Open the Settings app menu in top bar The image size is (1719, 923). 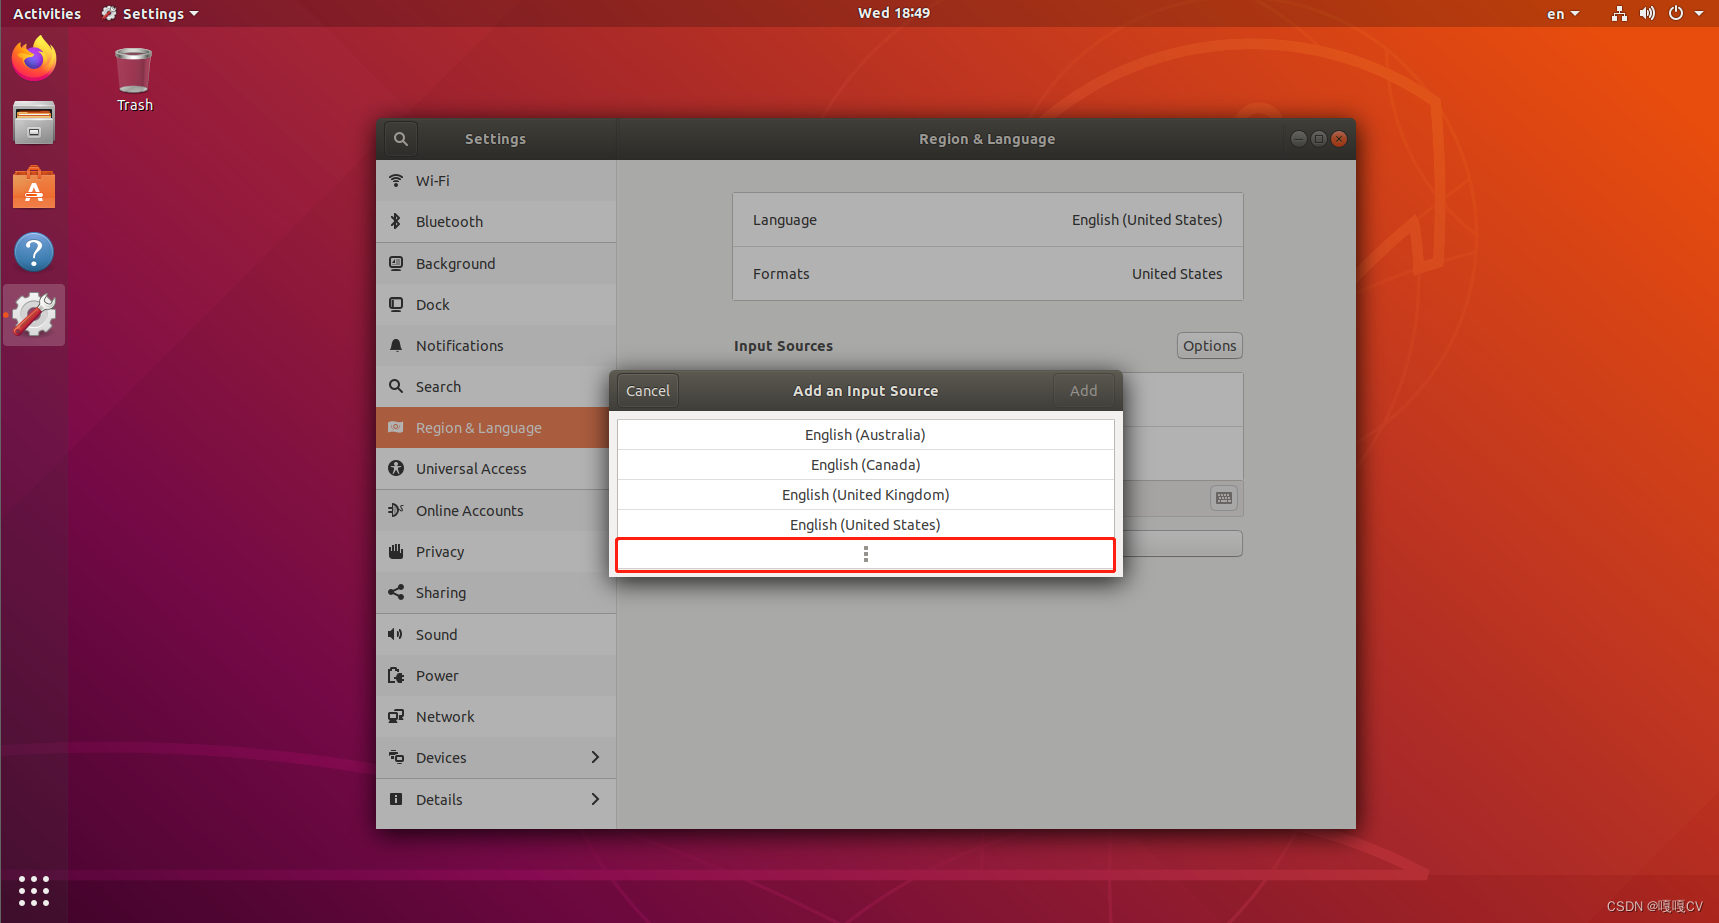coord(150,14)
